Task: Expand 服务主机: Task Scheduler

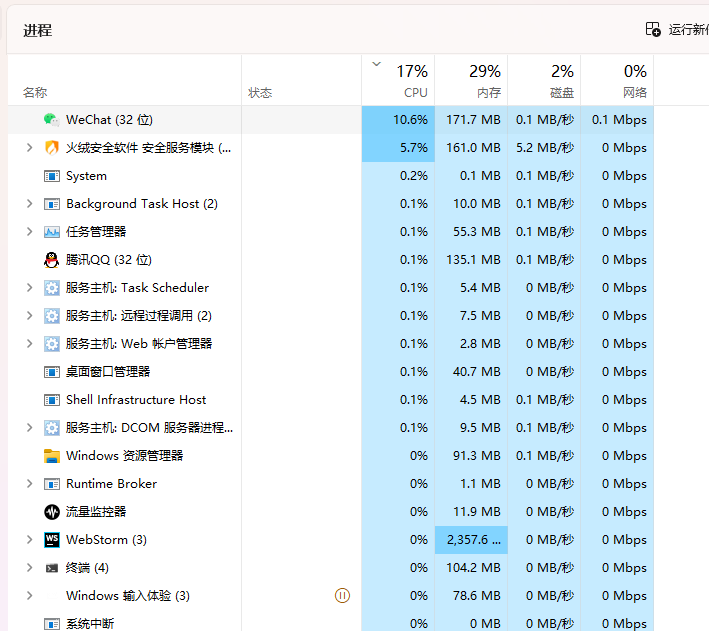Action: (29, 288)
